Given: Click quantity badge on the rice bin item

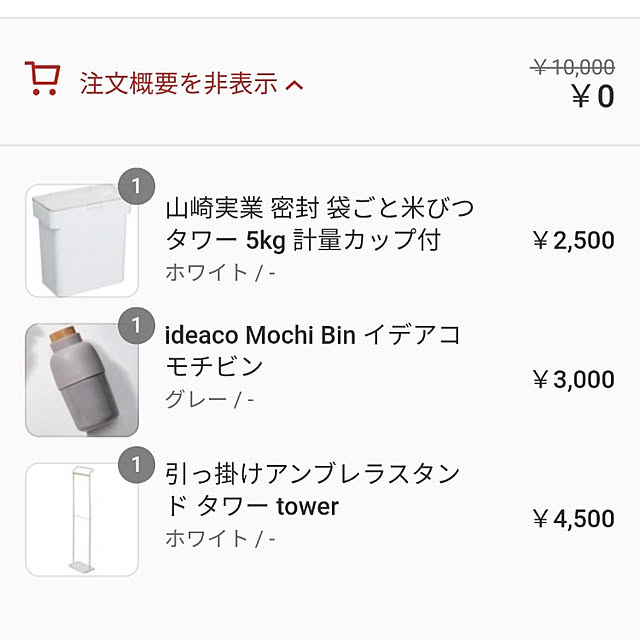Looking at the screenshot, I should pyautogui.click(x=136, y=186).
